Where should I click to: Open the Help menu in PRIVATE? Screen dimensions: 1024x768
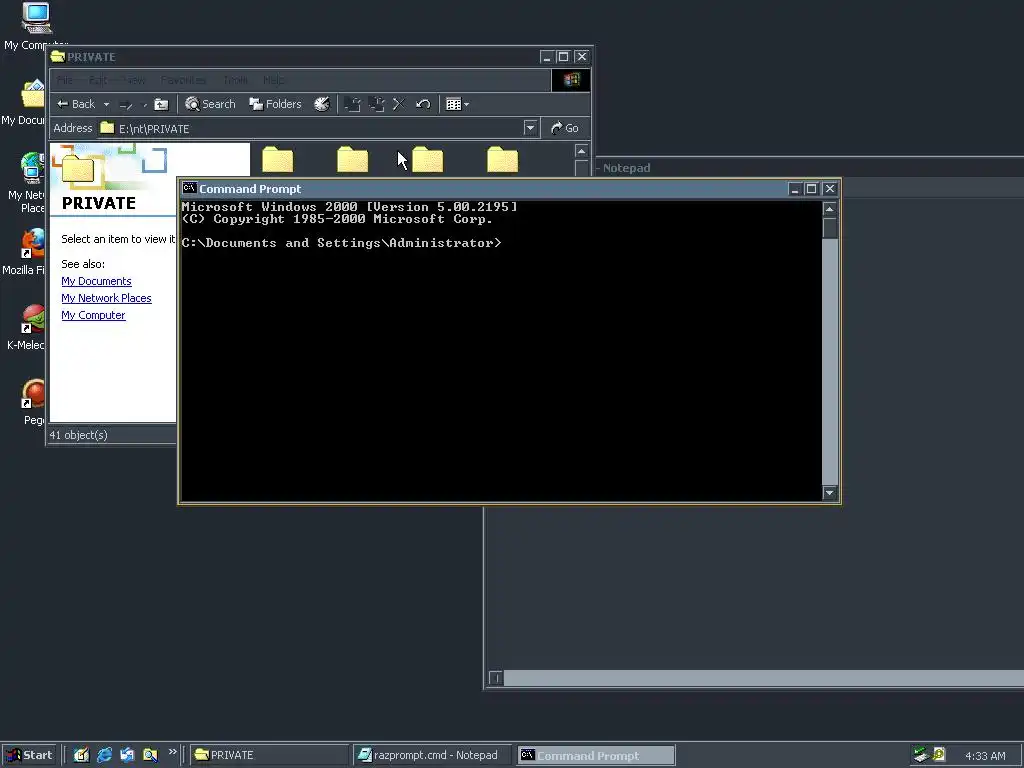274,80
